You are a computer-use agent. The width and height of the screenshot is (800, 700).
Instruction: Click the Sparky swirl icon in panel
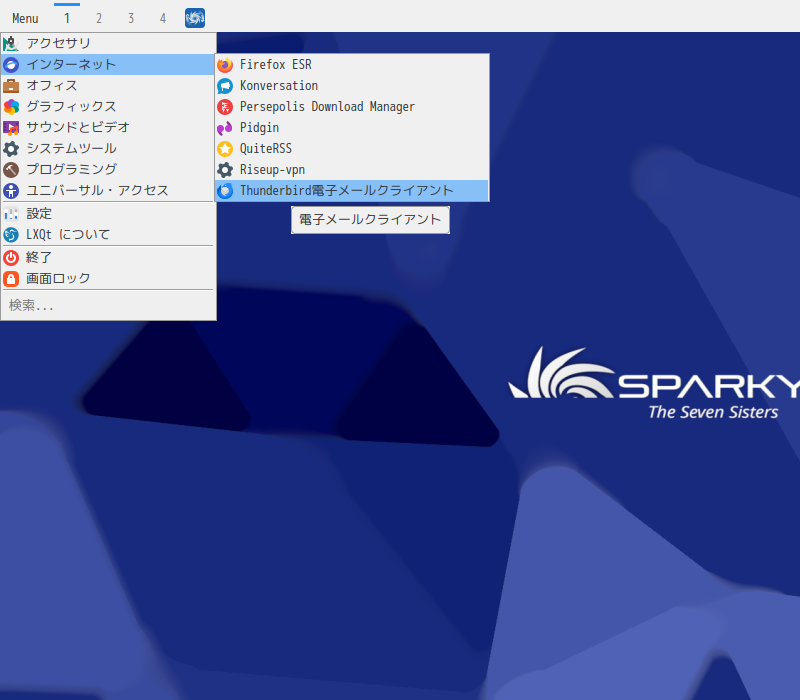[x=195, y=18]
